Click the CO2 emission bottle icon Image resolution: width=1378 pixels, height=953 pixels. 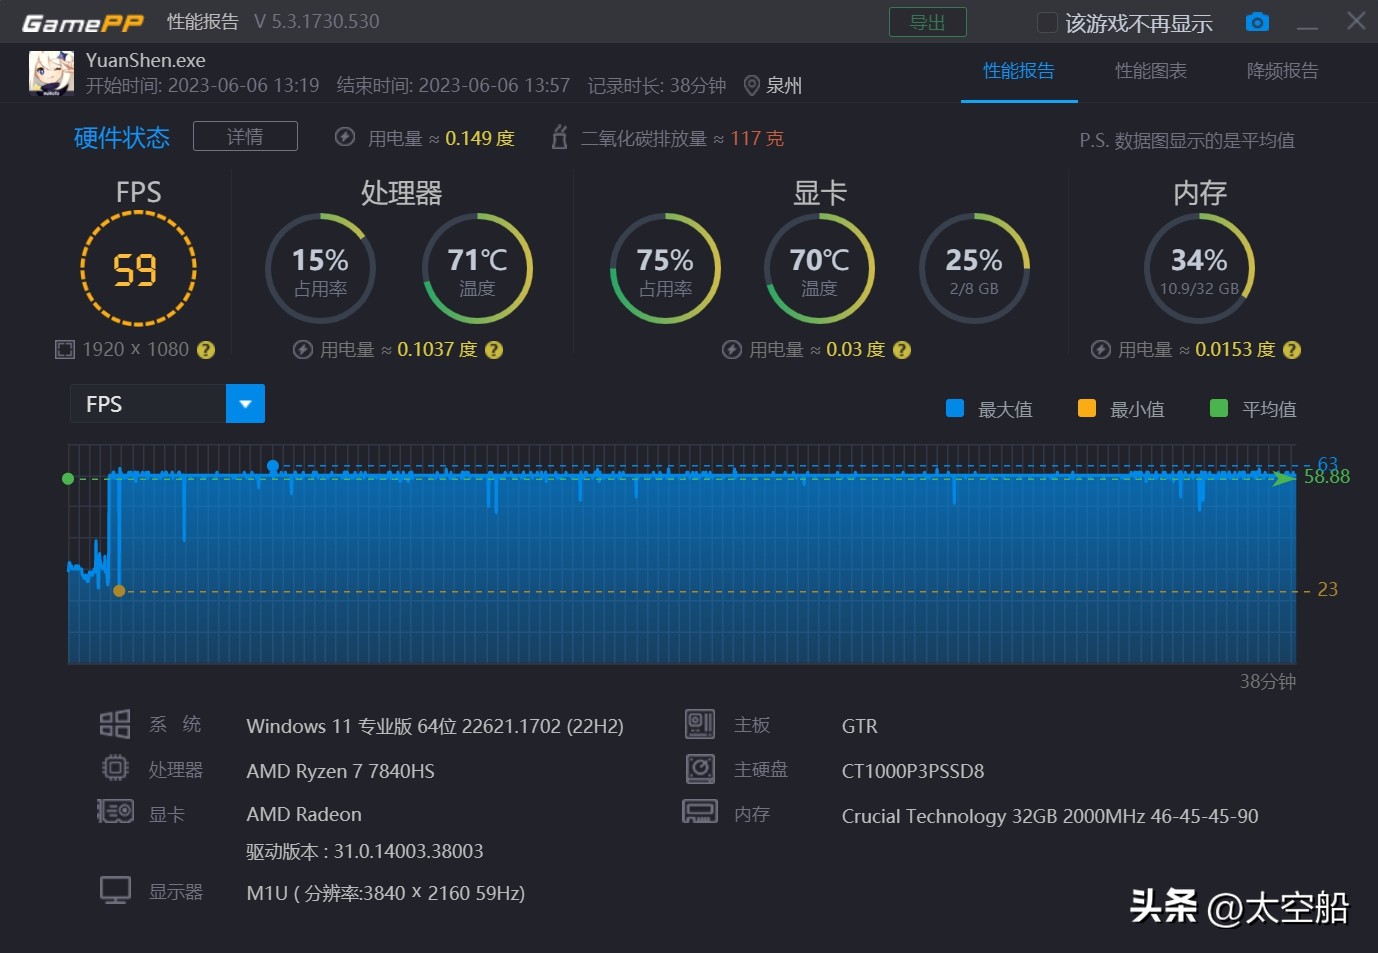tap(560, 137)
